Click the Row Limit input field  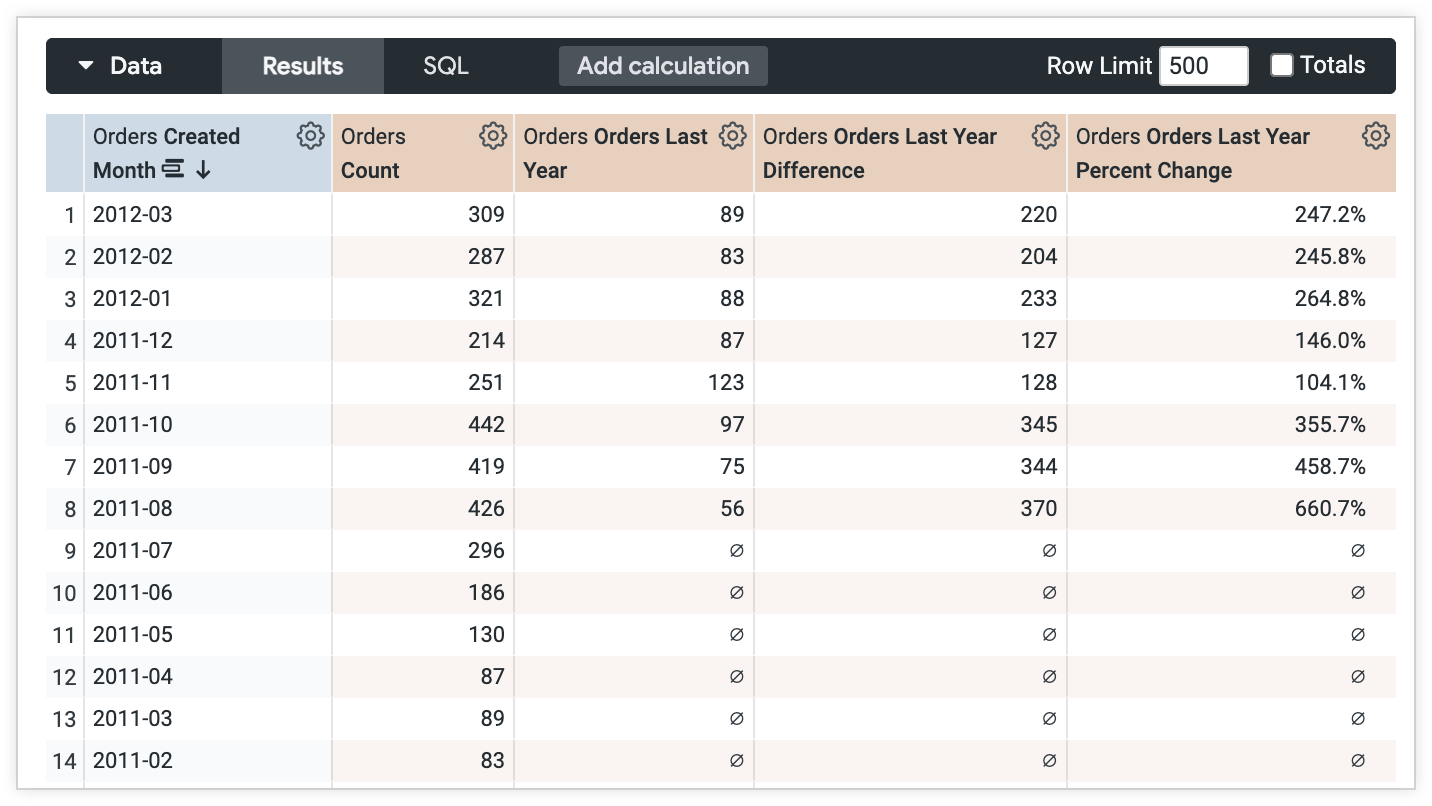point(1203,64)
